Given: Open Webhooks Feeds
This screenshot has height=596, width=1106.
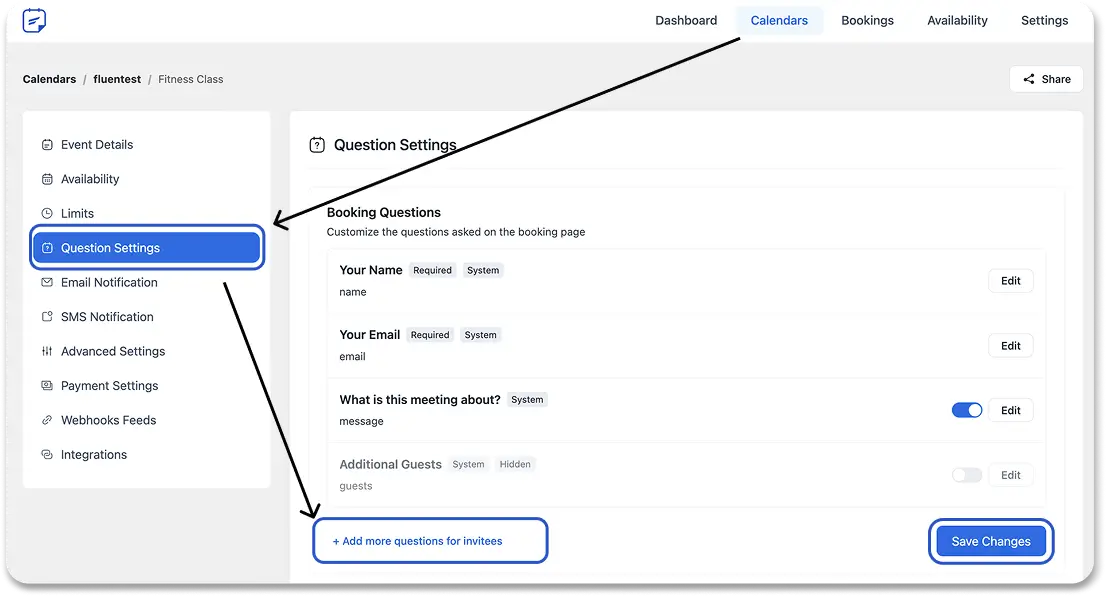Looking at the screenshot, I should coord(146,420).
